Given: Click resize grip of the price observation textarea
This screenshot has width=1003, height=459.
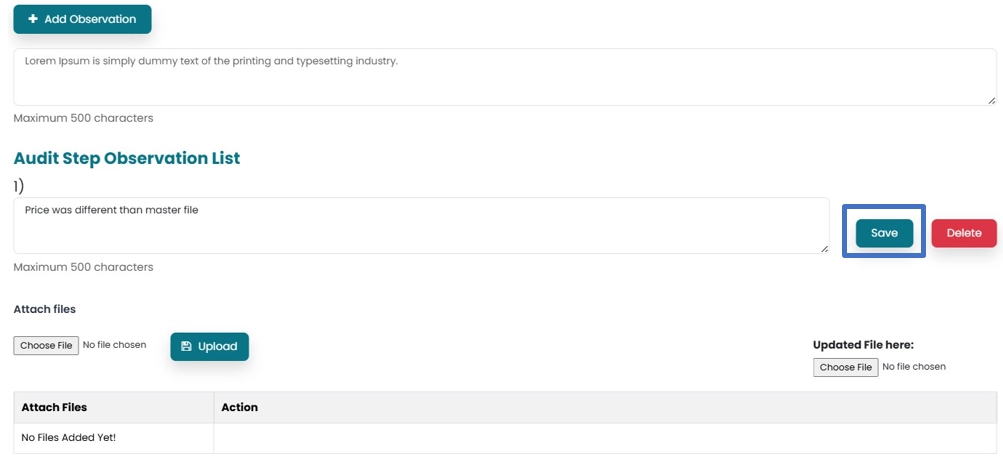Looking at the screenshot, I should [x=824, y=248].
